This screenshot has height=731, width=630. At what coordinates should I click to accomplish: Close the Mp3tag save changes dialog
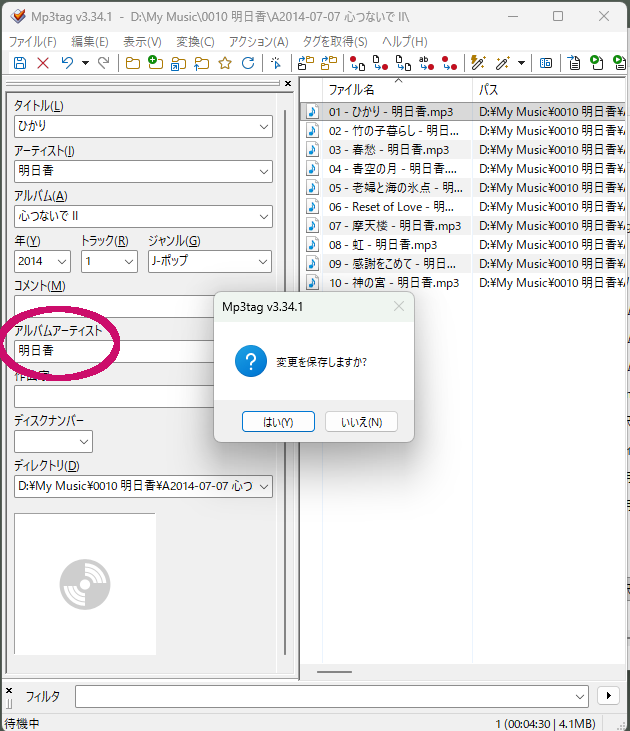[x=399, y=306]
